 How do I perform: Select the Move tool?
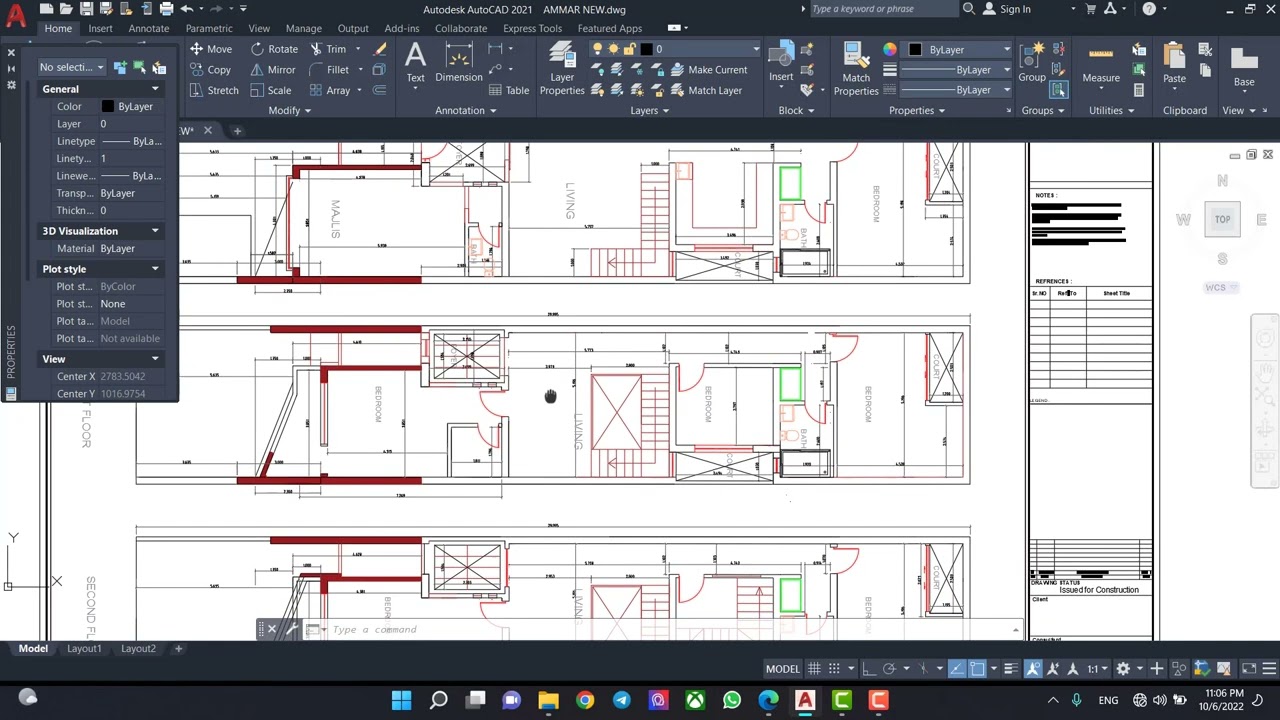[x=211, y=49]
